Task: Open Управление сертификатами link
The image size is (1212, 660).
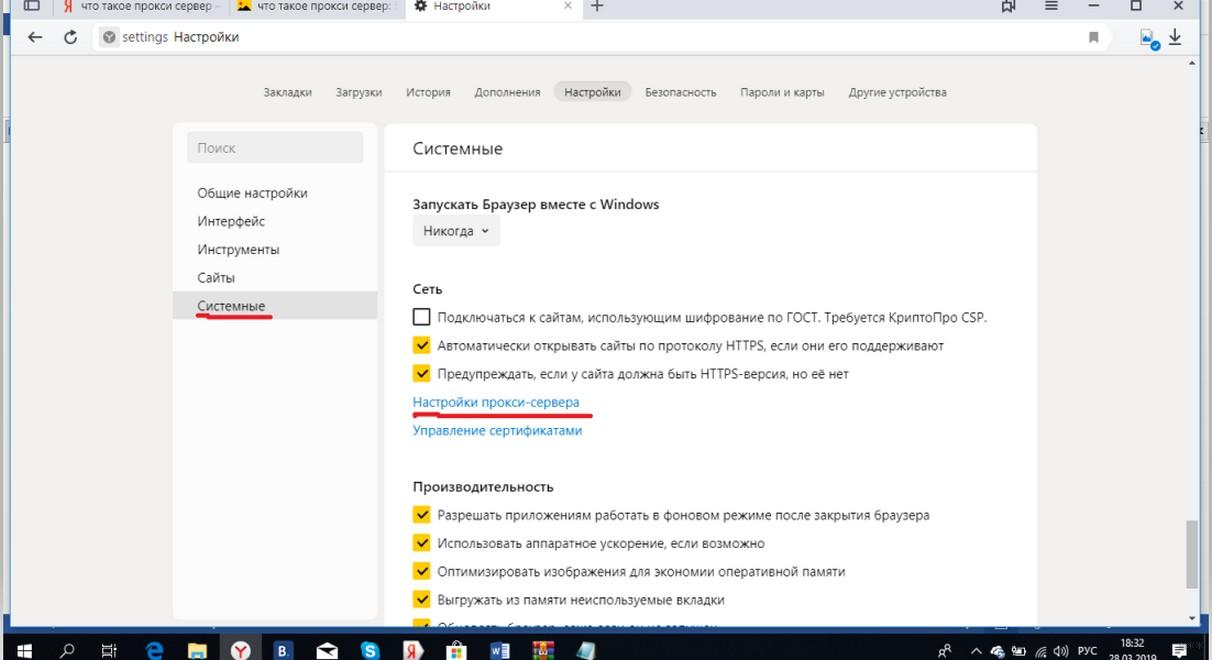Action: click(497, 430)
